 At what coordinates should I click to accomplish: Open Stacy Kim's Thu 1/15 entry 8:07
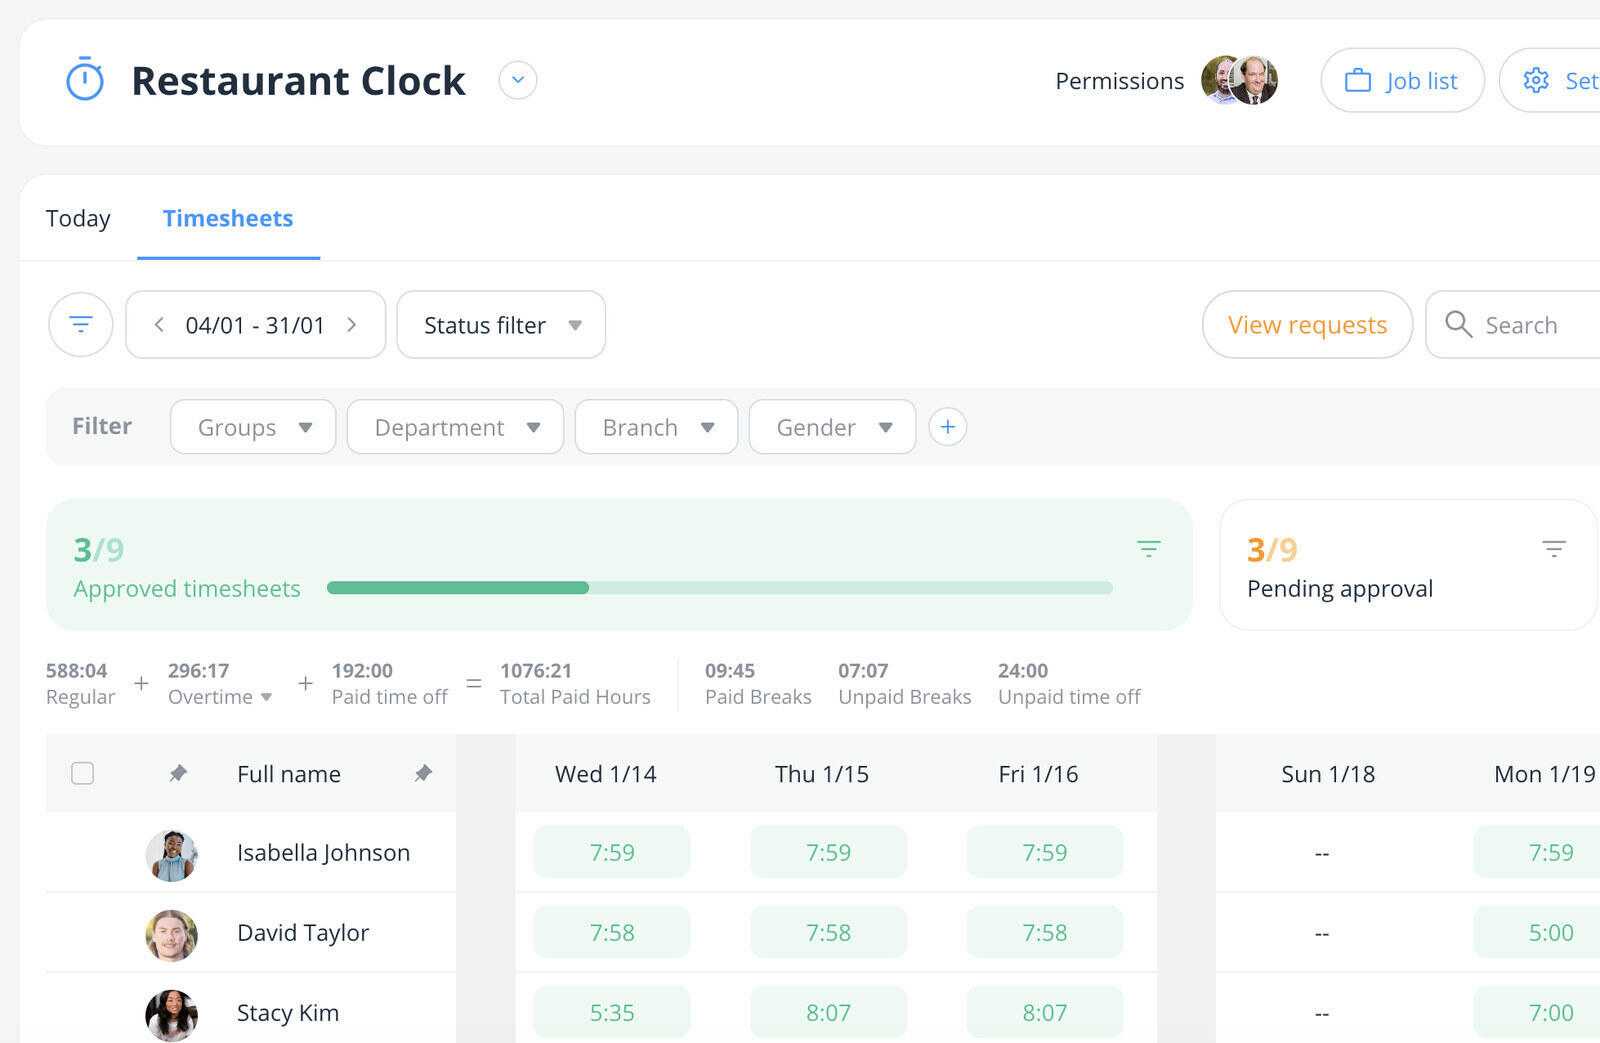pyautogui.click(x=828, y=1012)
